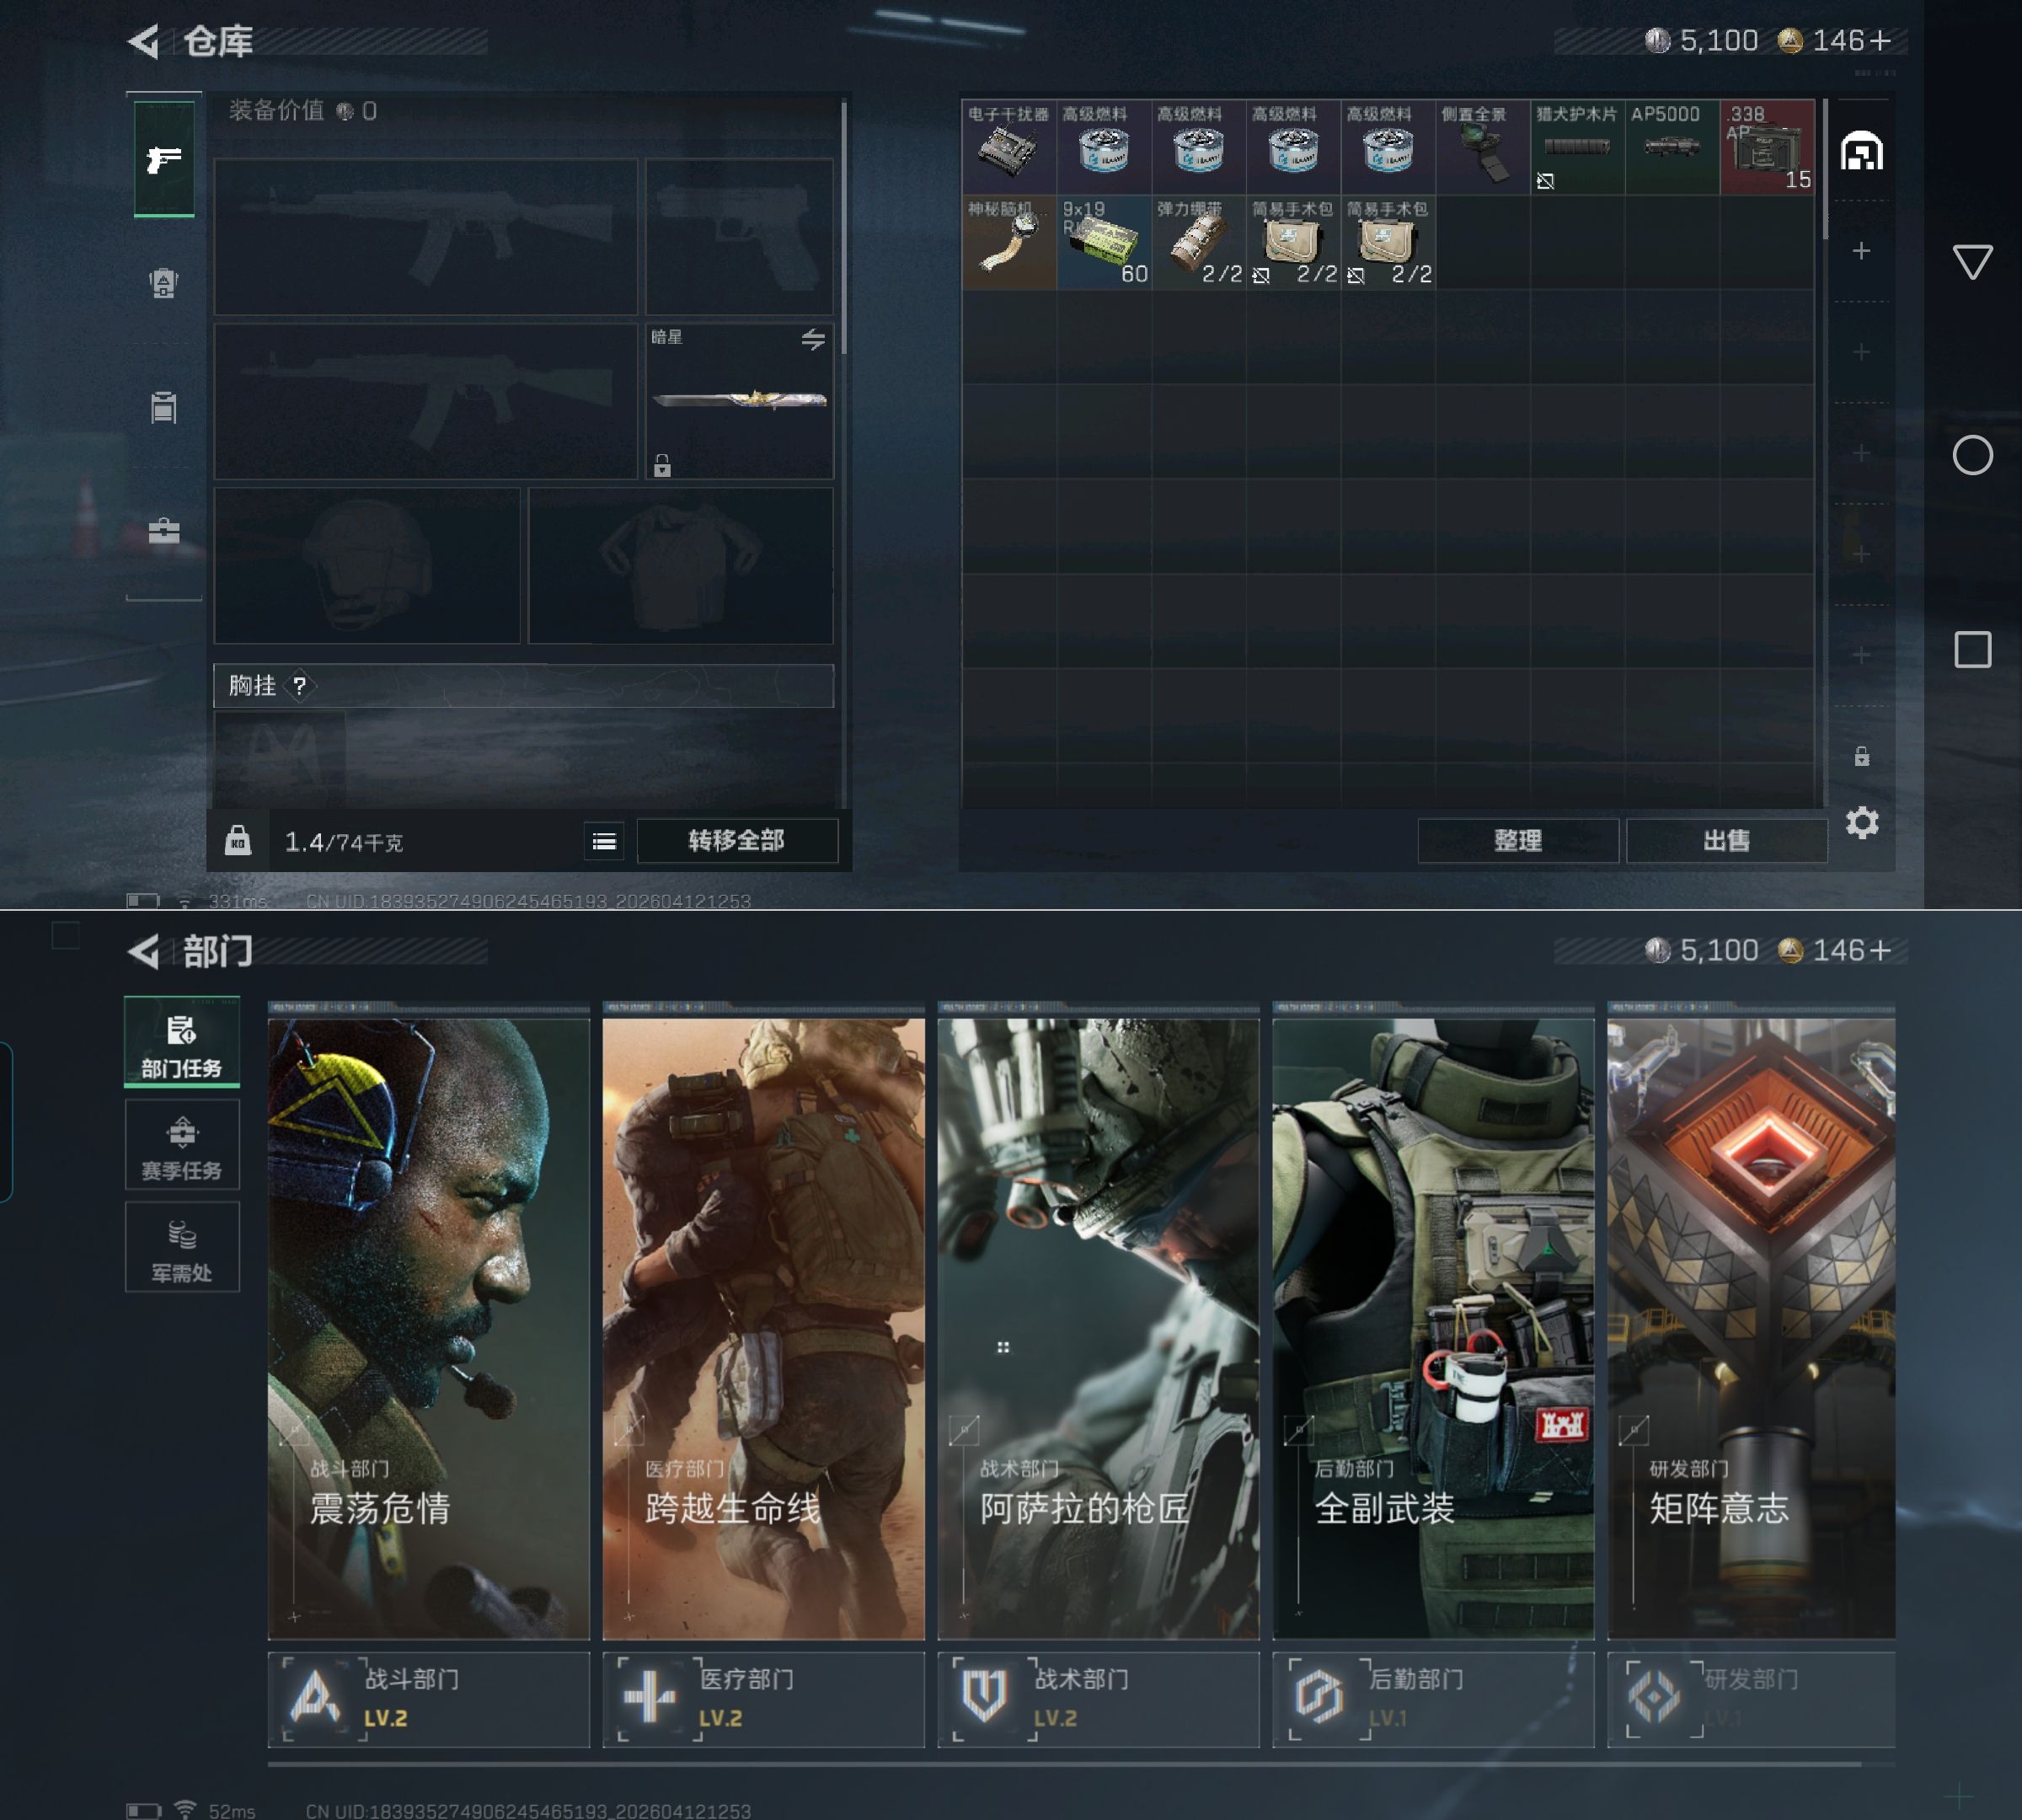Expand first extra storage plus slot
The height and width of the screenshot is (1820, 2022).
[x=1861, y=251]
